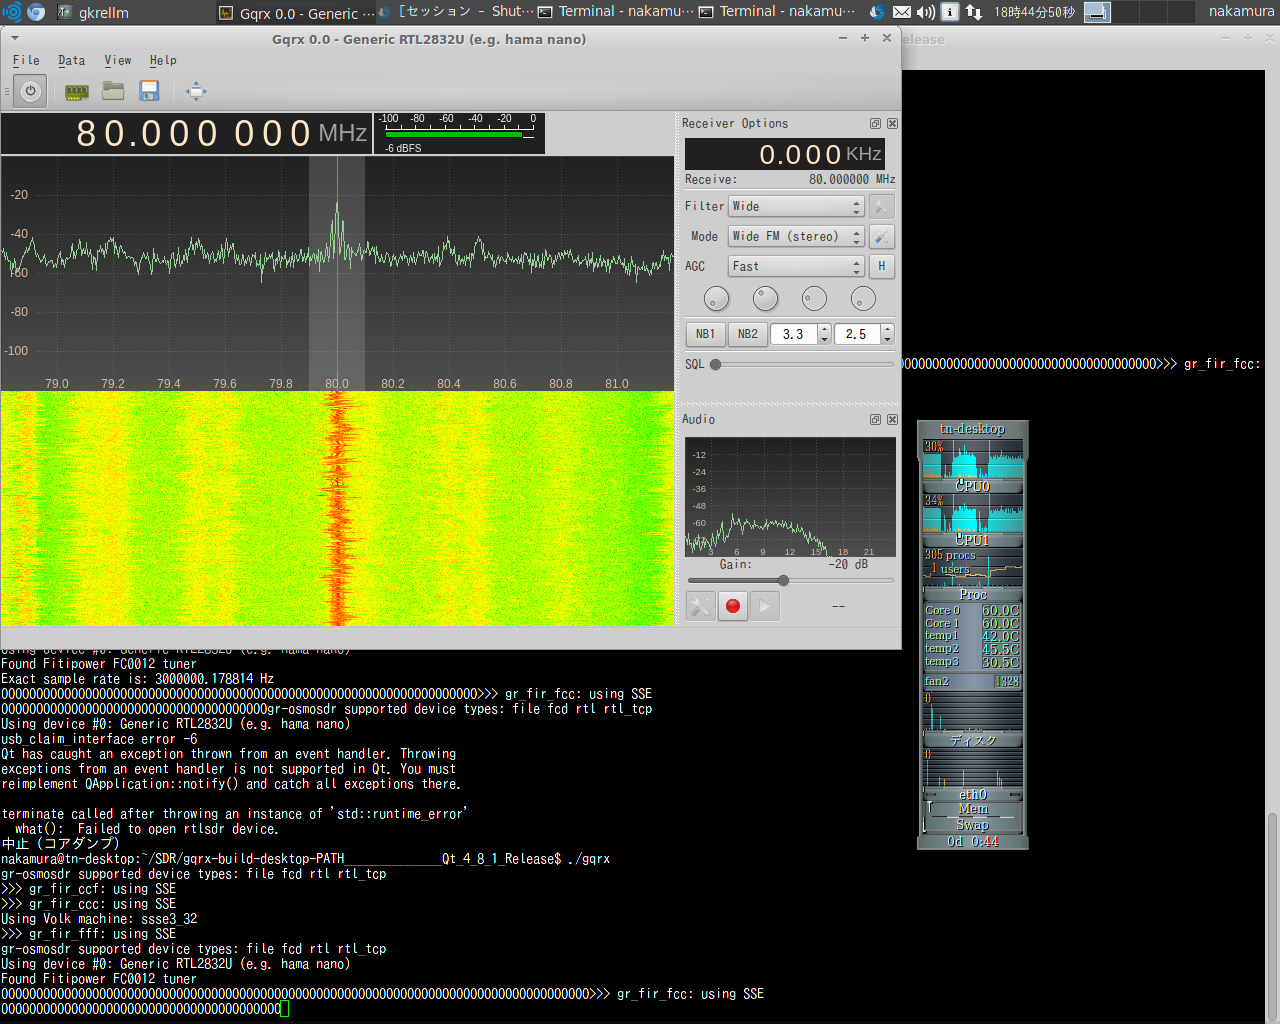The height and width of the screenshot is (1024, 1280).
Task: Enable the NB1 noise blanker
Action: coord(705,333)
